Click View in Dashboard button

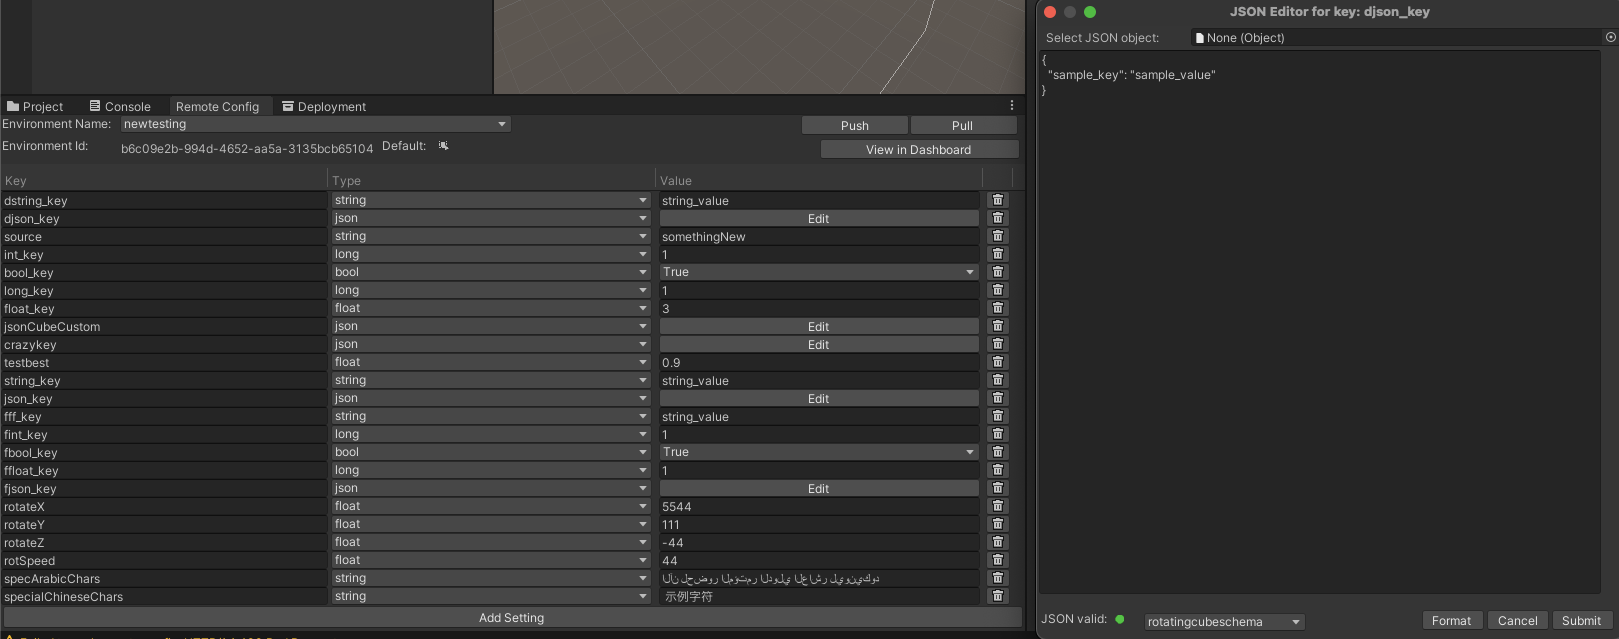click(918, 149)
